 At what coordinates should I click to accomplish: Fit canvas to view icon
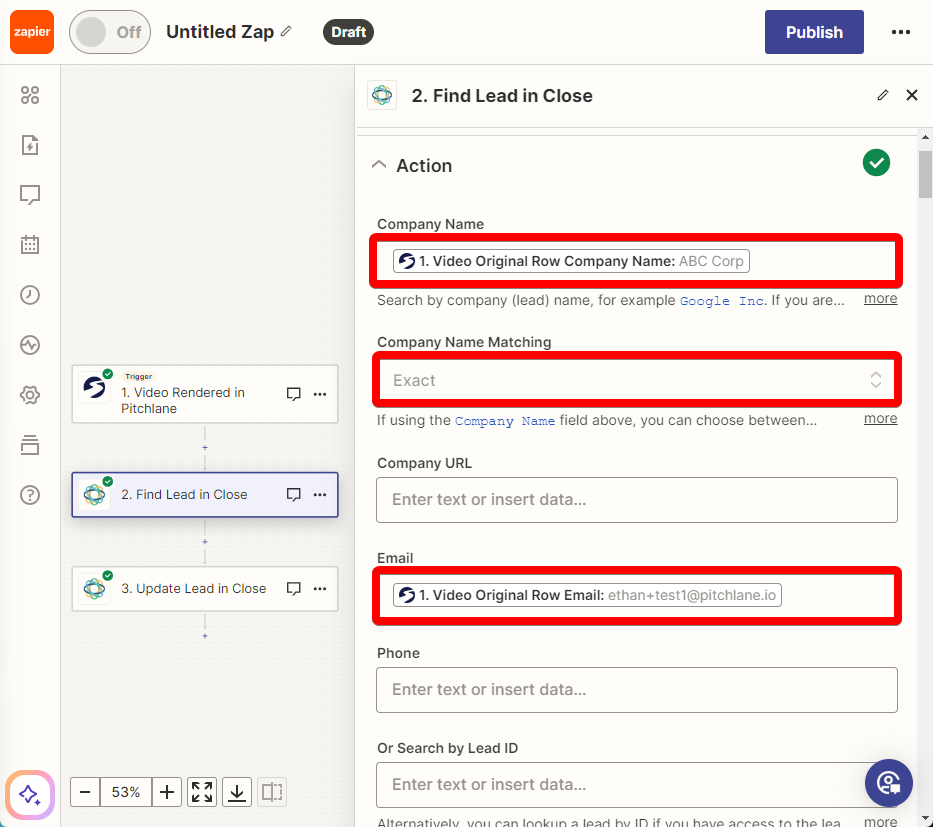pyautogui.click(x=202, y=792)
